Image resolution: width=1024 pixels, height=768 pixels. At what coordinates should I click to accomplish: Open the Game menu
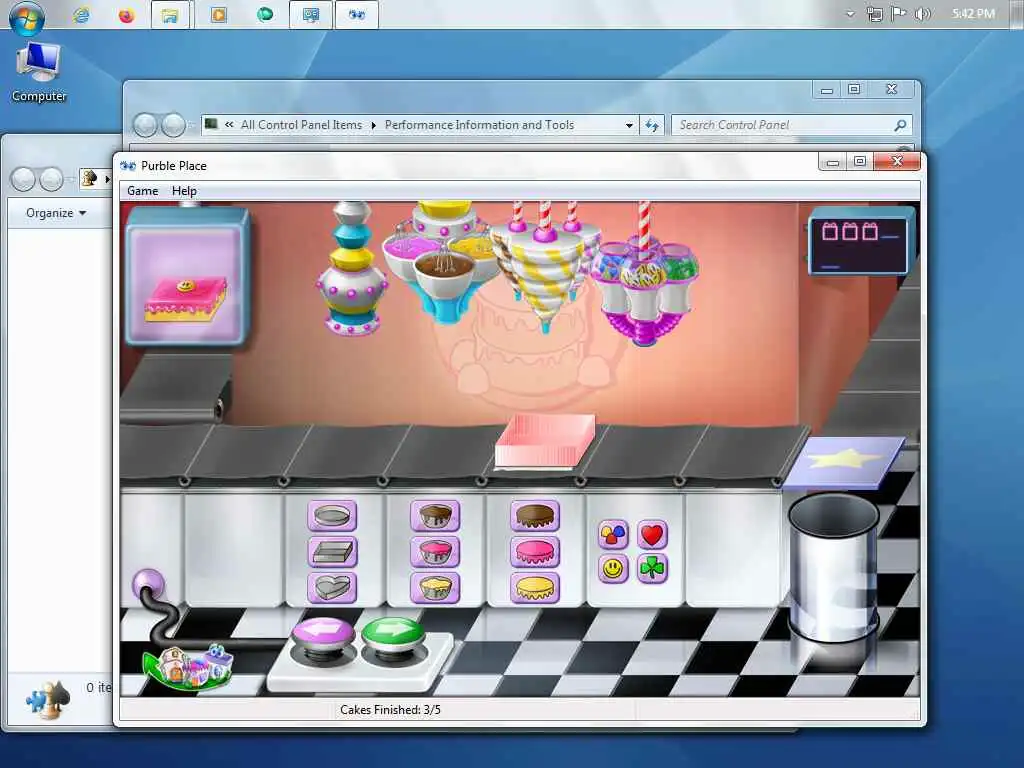[142, 191]
